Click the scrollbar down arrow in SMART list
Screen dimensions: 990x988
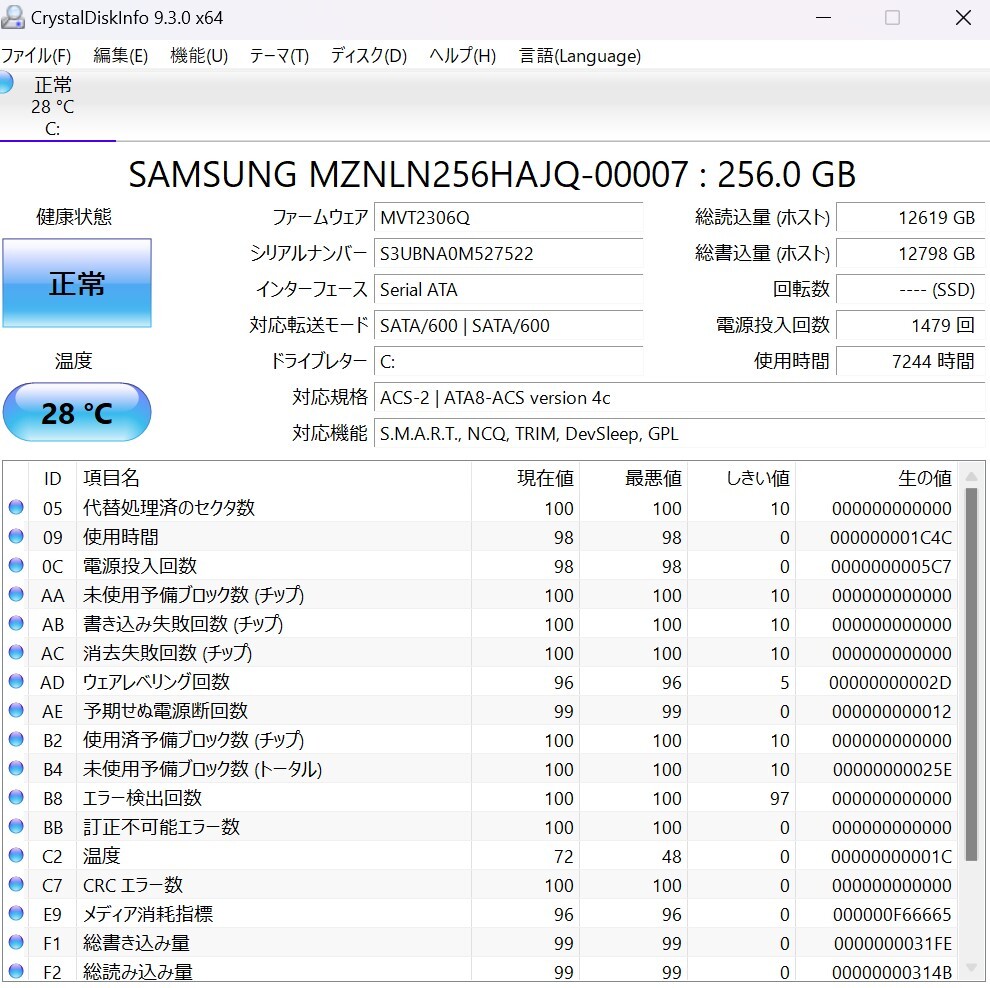point(972,968)
